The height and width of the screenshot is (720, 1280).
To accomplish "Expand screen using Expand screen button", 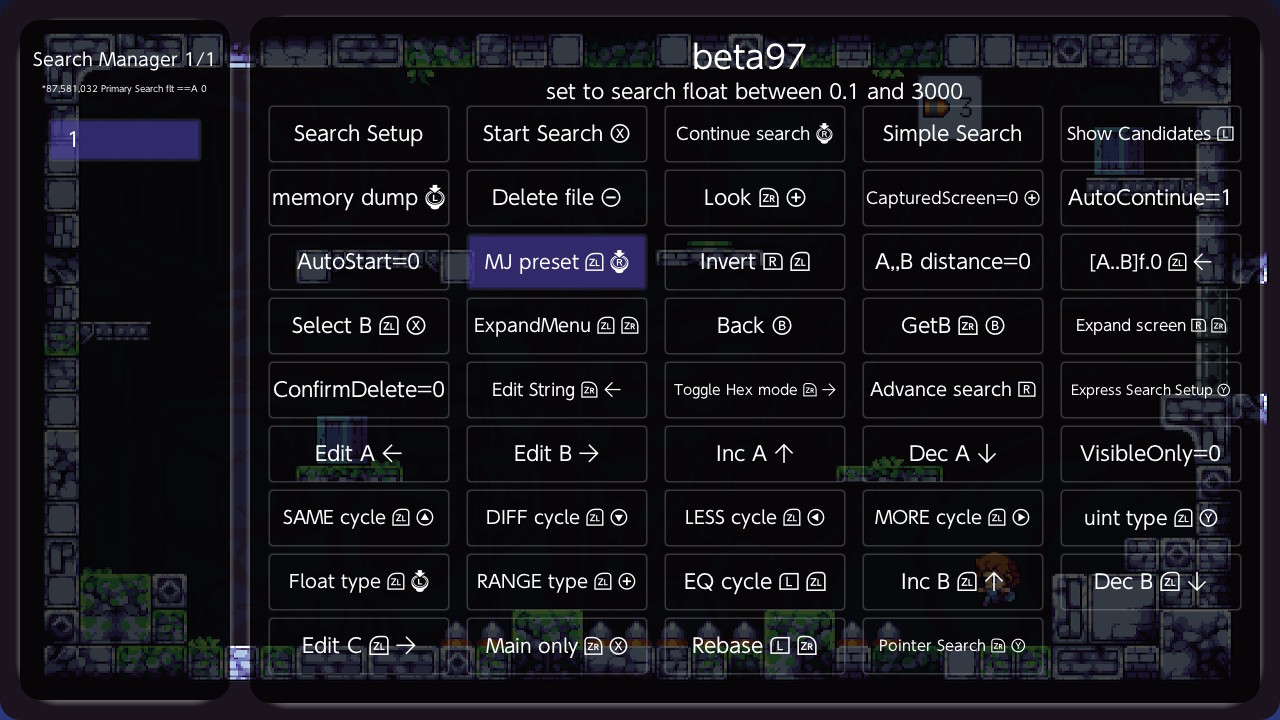I will click(1150, 326).
